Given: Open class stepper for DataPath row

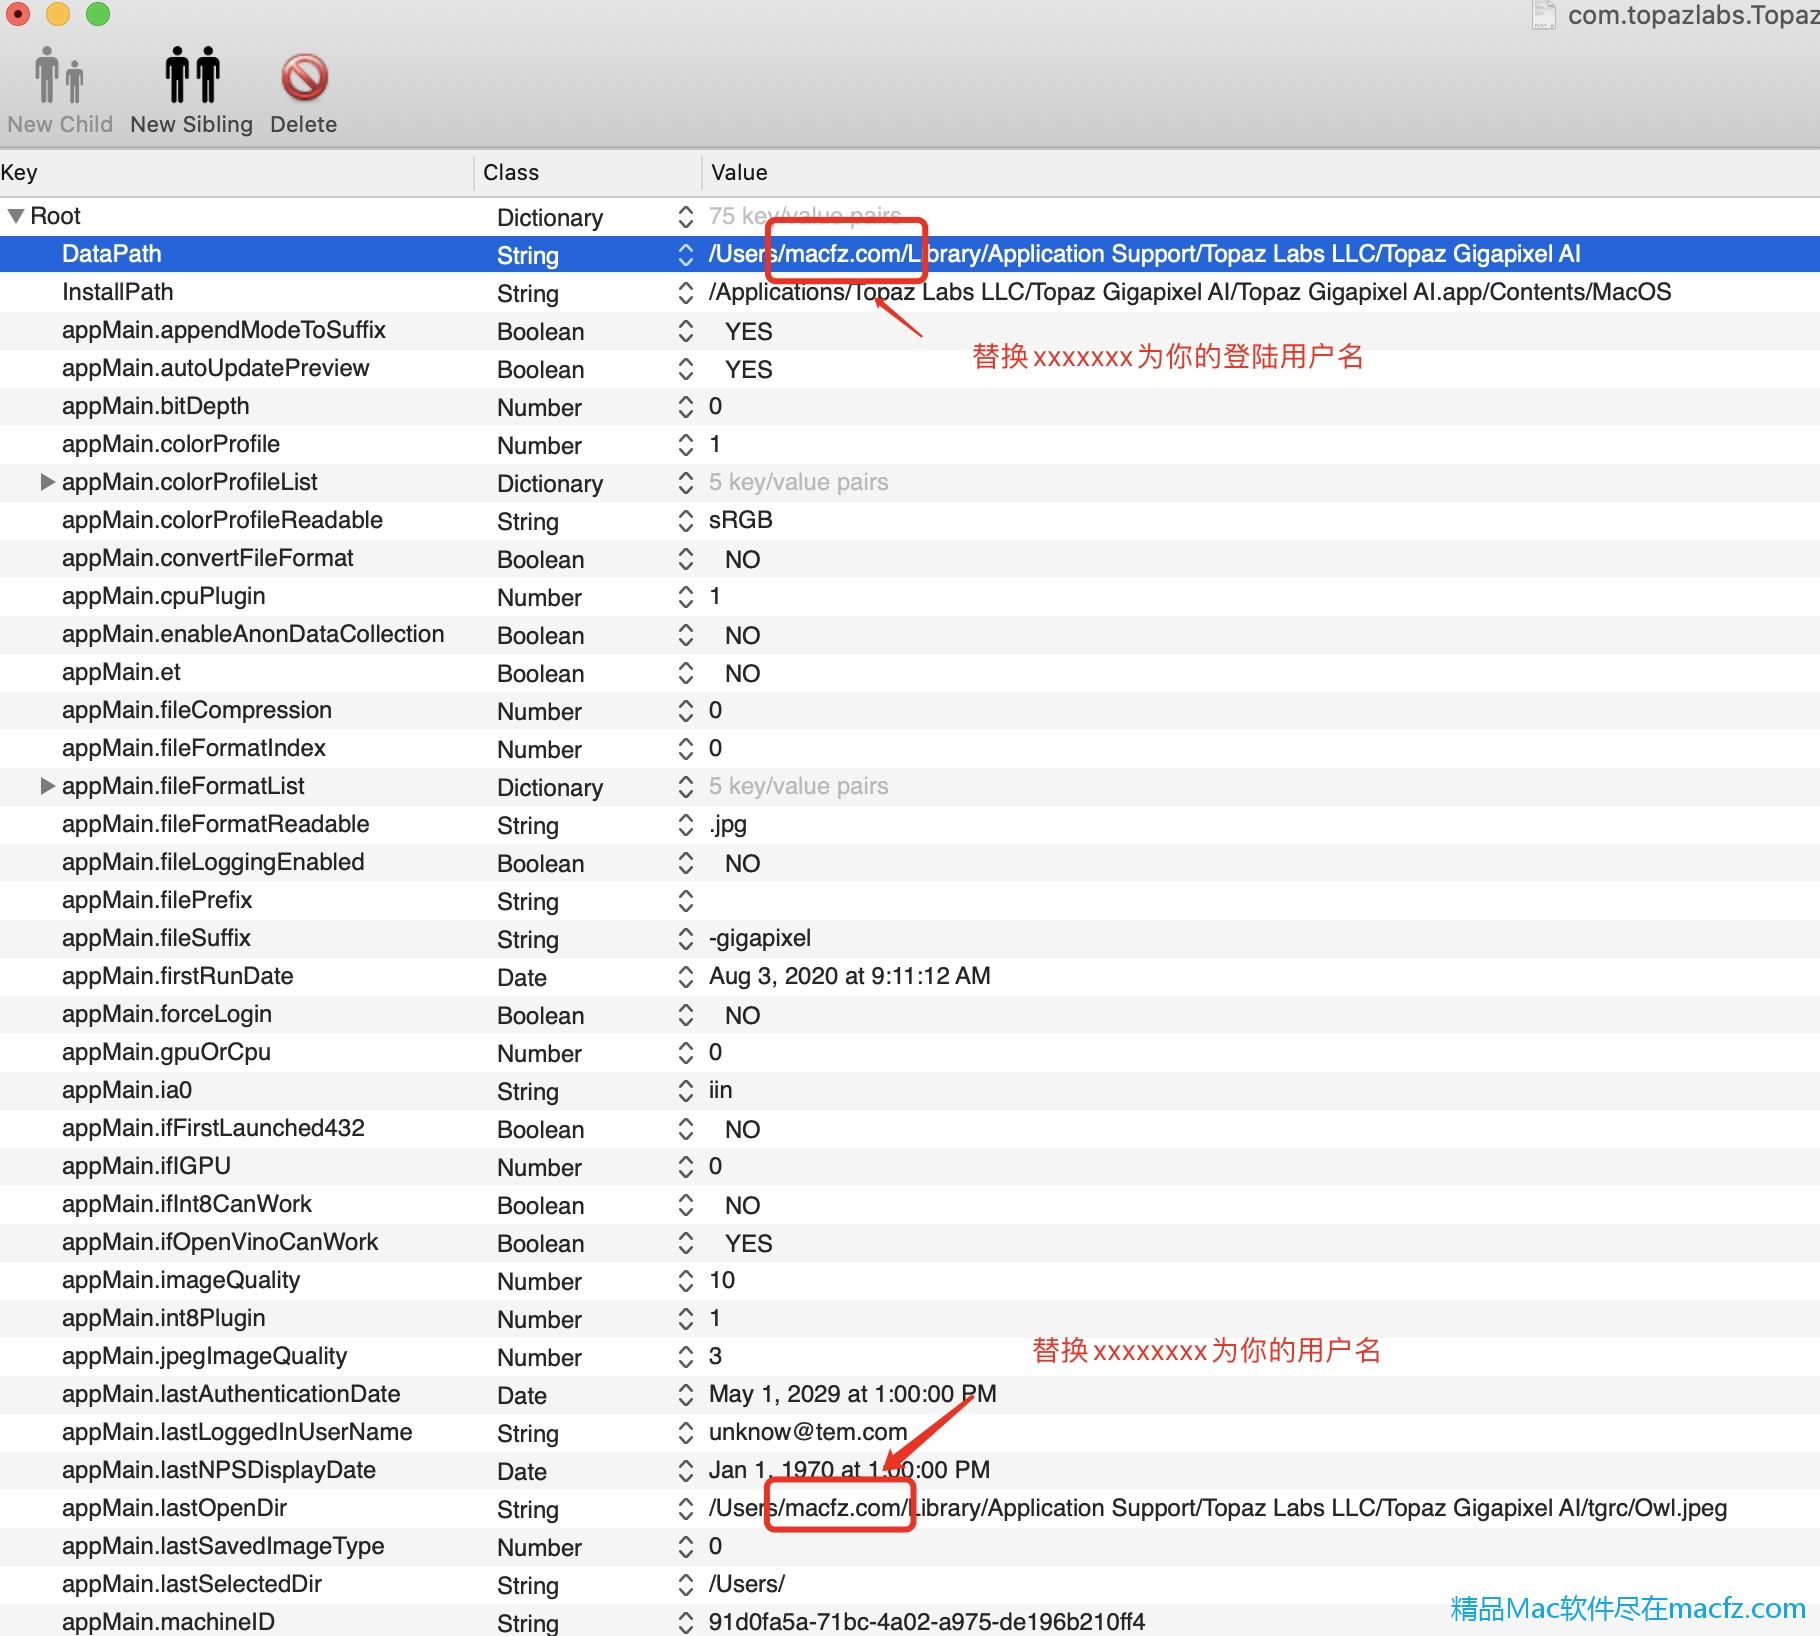Looking at the screenshot, I should (x=685, y=254).
